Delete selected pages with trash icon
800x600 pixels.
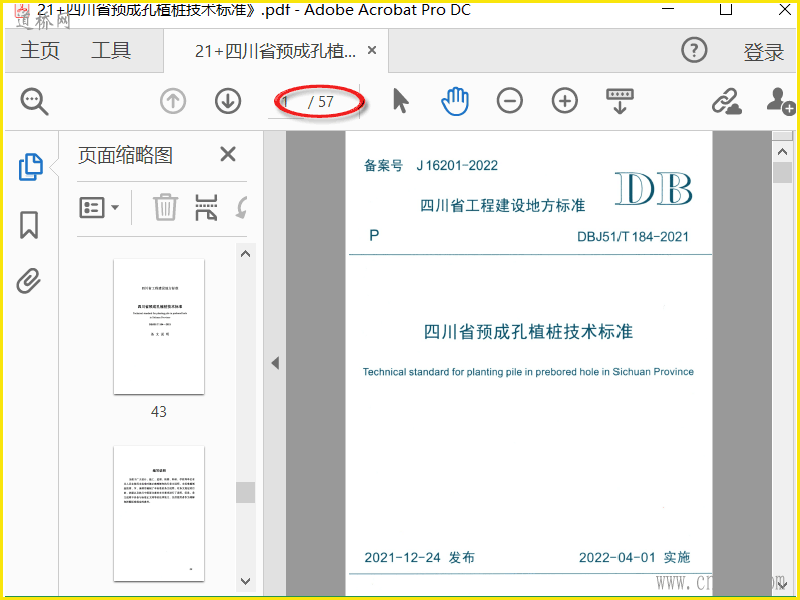pos(165,207)
